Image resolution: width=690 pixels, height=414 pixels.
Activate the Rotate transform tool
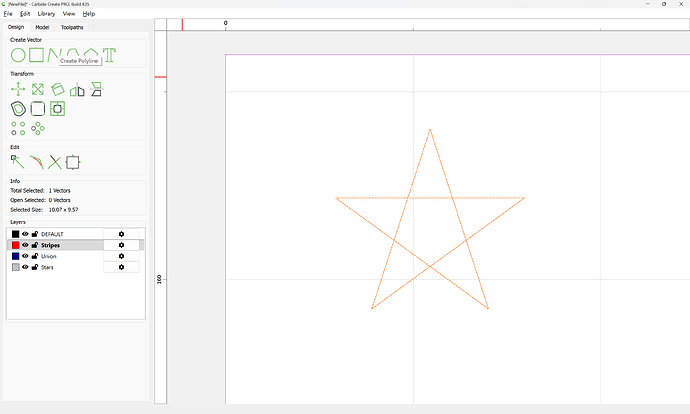(x=57, y=89)
